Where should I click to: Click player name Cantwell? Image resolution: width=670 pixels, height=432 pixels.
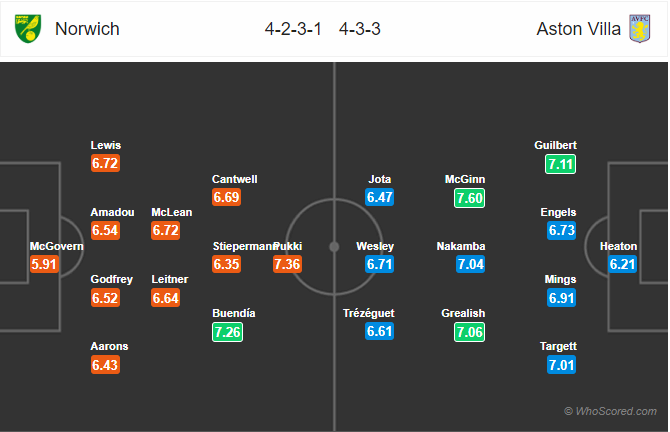tap(235, 179)
